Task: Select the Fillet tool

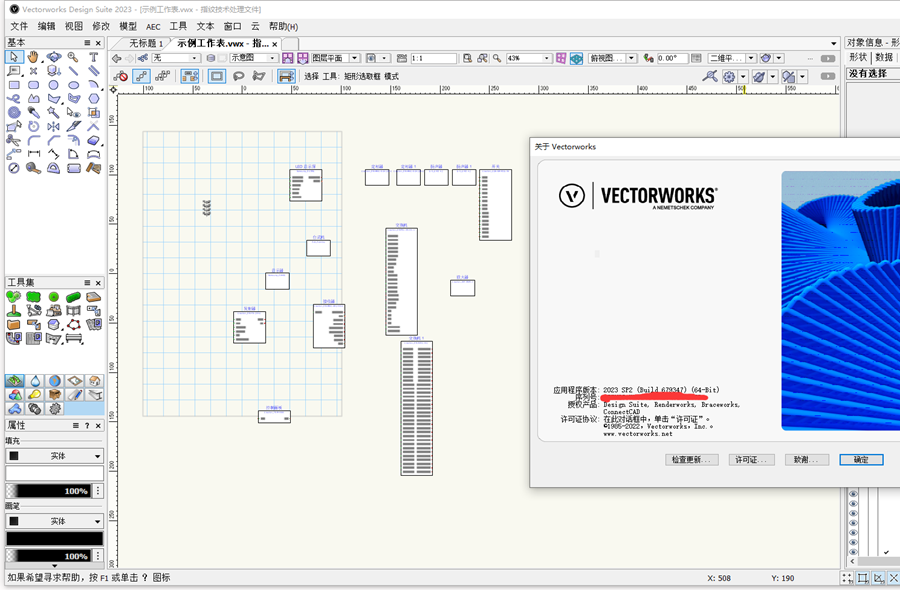Action: pyautogui.click(x=33, y=140)
